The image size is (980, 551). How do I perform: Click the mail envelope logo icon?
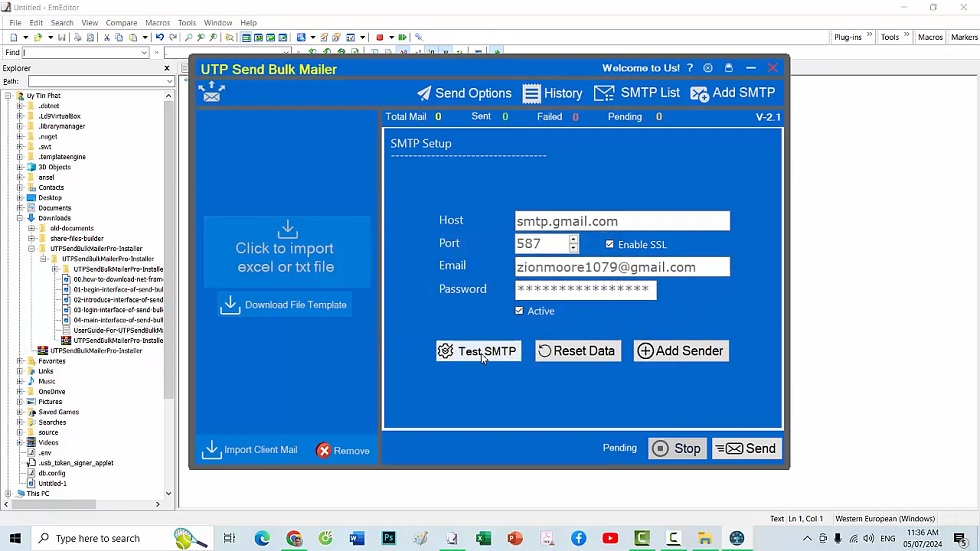pos(211,92)
